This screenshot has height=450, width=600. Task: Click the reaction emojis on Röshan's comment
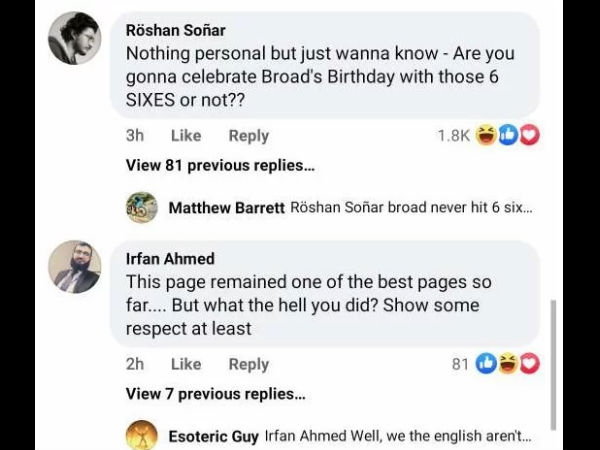click(507, 136)
